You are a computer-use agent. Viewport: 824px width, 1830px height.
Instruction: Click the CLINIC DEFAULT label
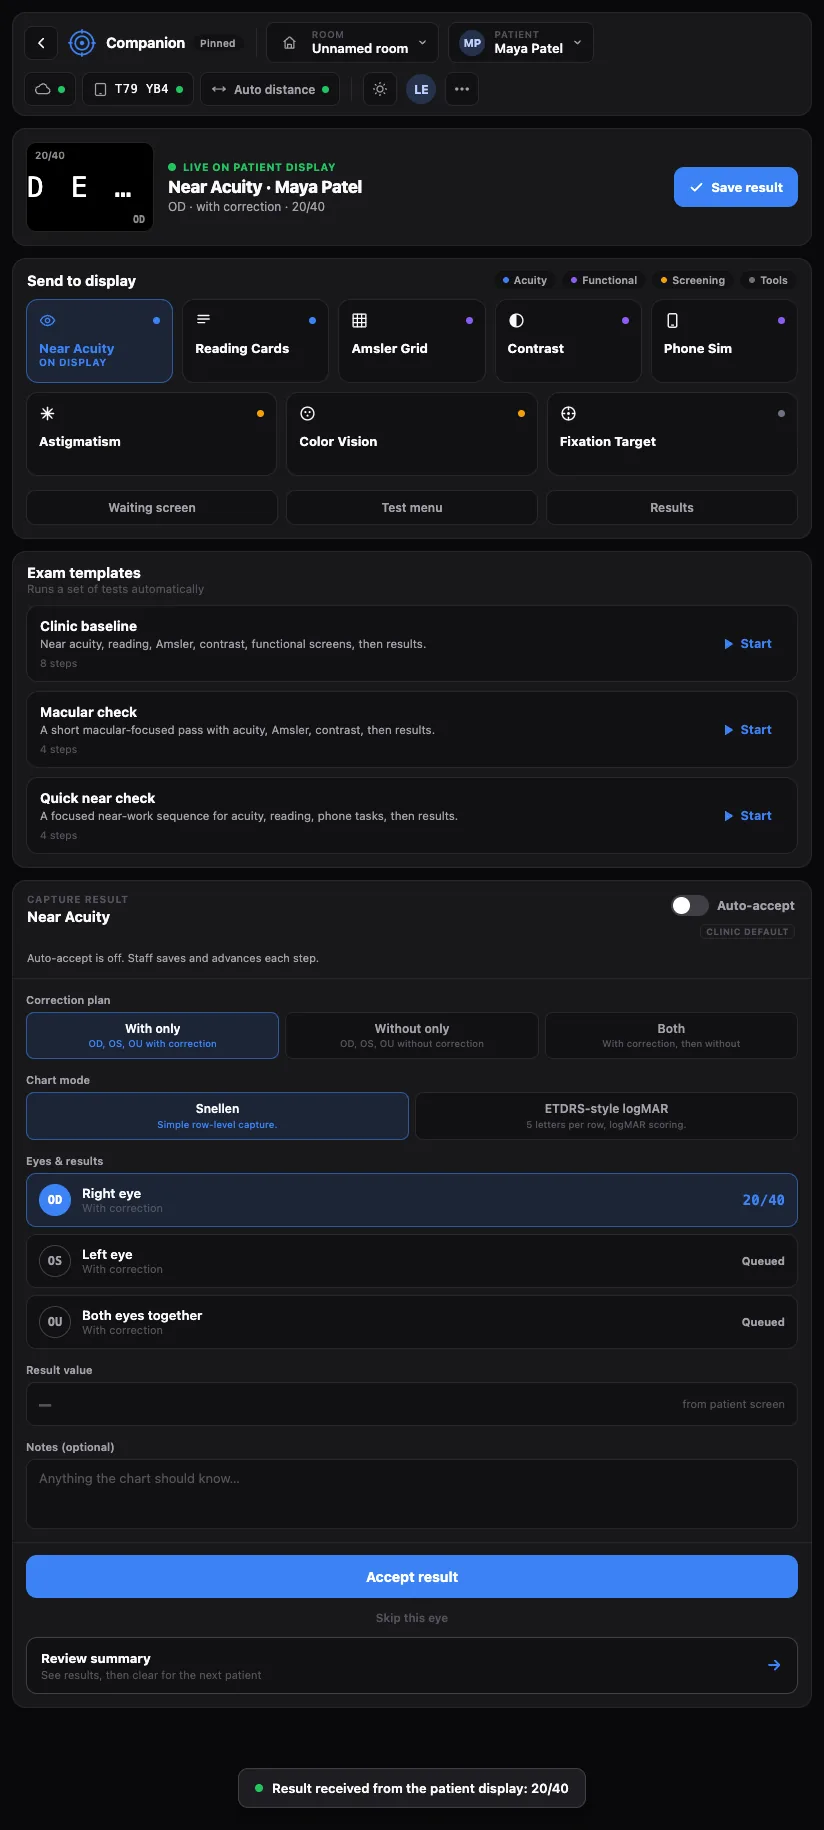click(x=747, y=931)
